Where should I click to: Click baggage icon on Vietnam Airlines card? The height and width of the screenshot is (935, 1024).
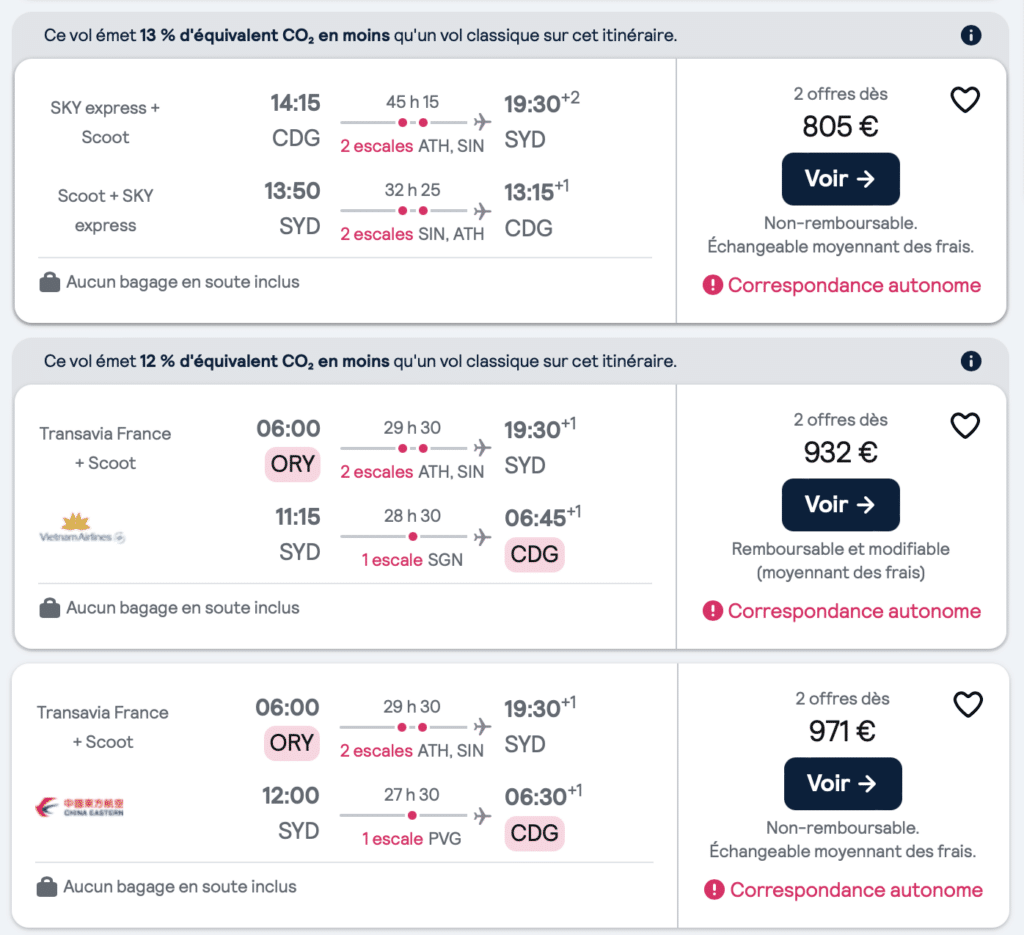pyautogui.click(x=50, y=608)
